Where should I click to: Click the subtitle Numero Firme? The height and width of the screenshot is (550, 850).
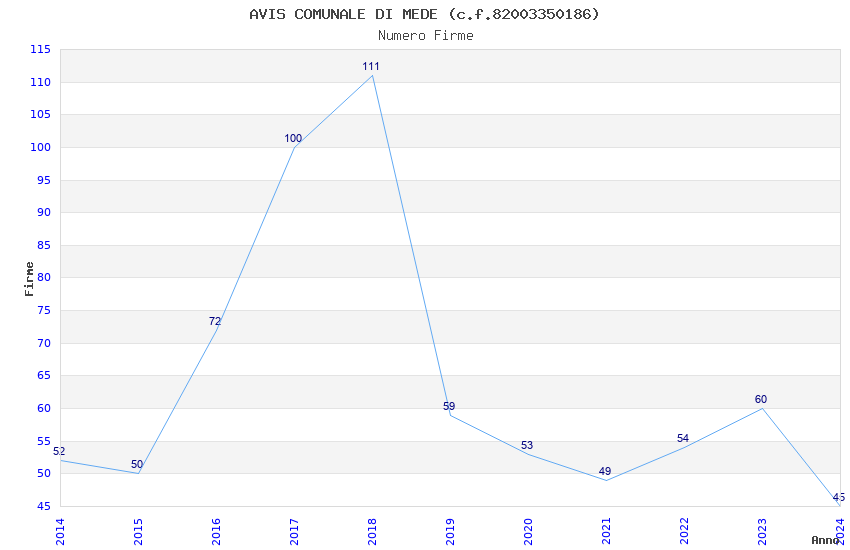point(426,36)
